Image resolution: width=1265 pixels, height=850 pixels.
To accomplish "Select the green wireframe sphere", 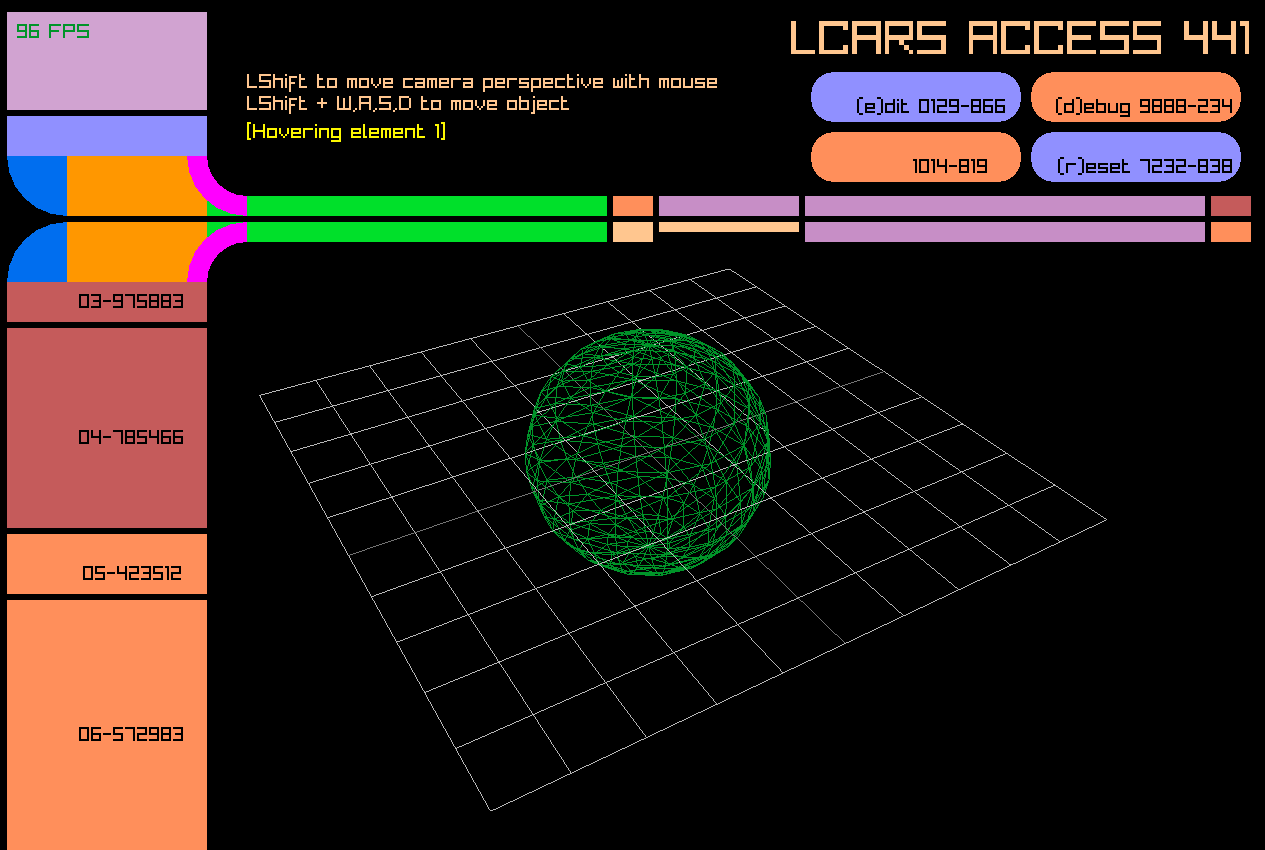I will tap(648, 452).
